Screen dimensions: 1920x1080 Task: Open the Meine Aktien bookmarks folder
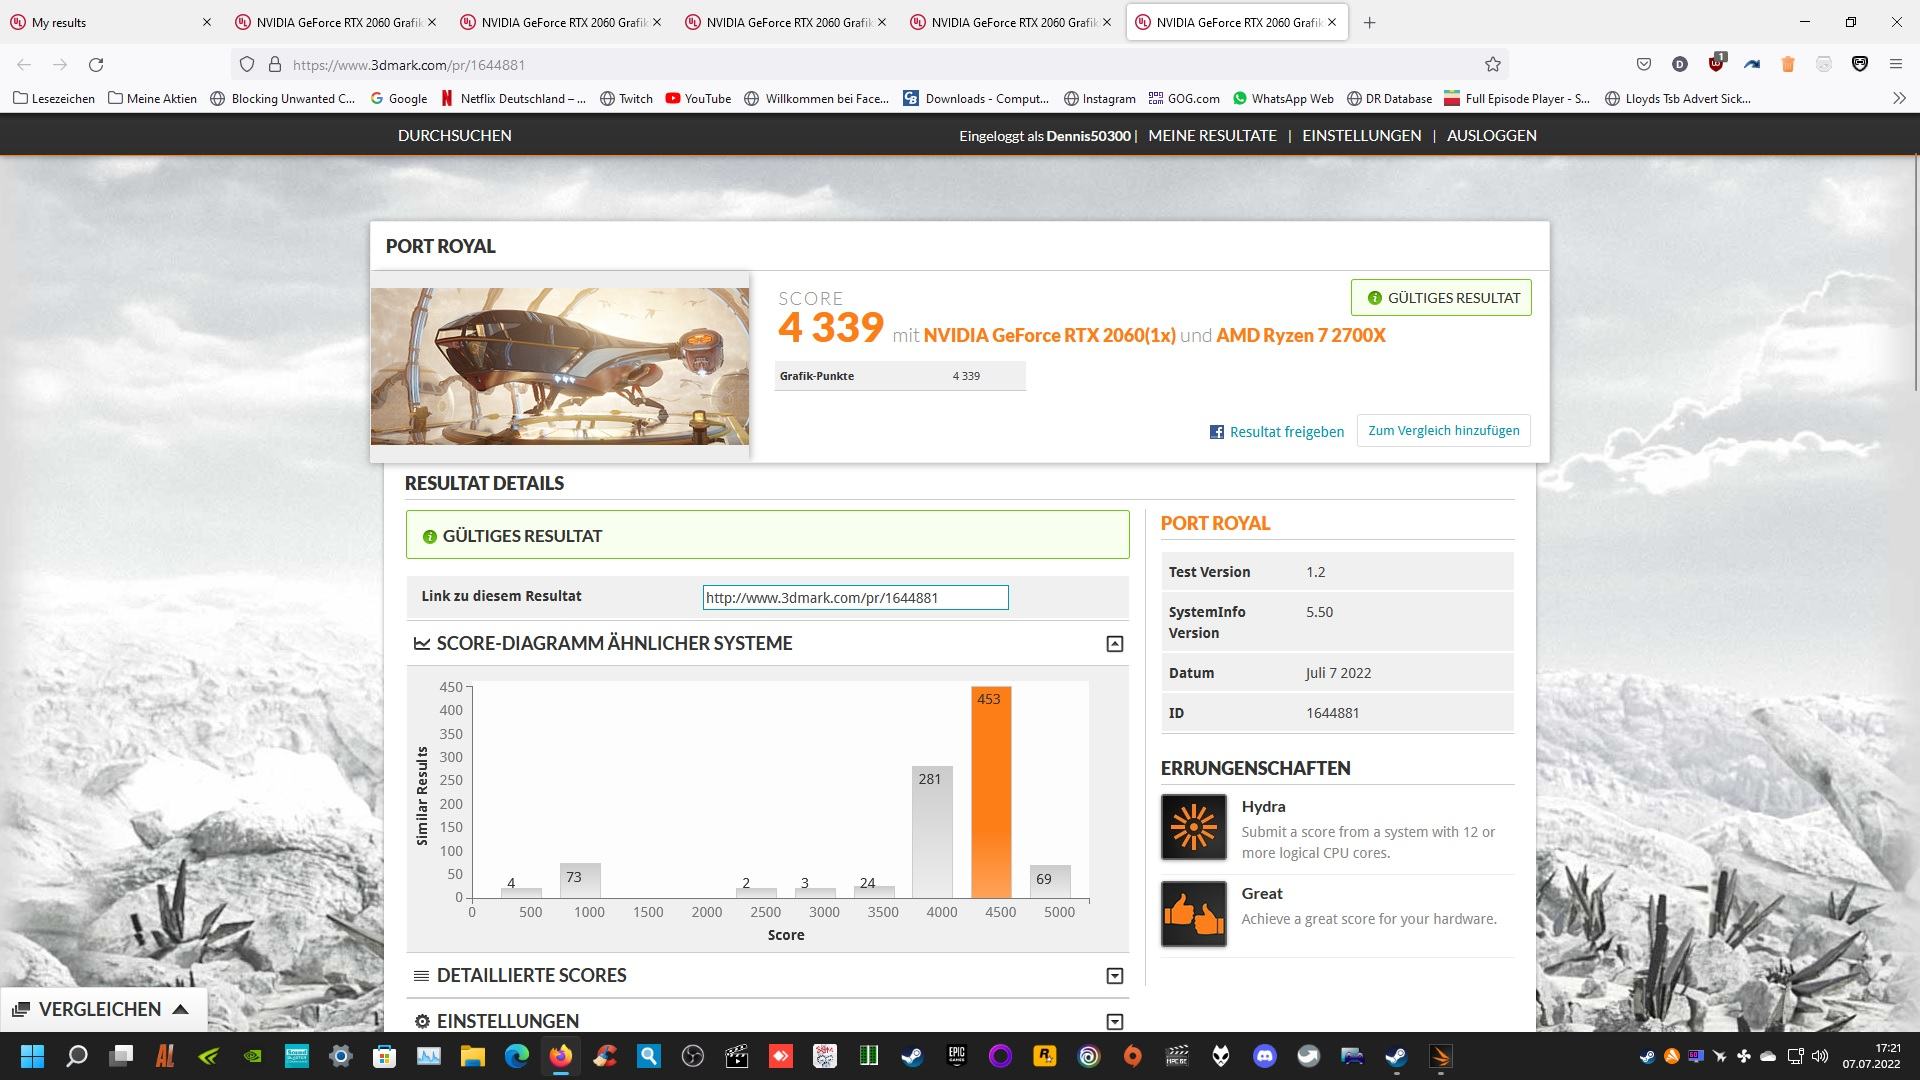152,98
